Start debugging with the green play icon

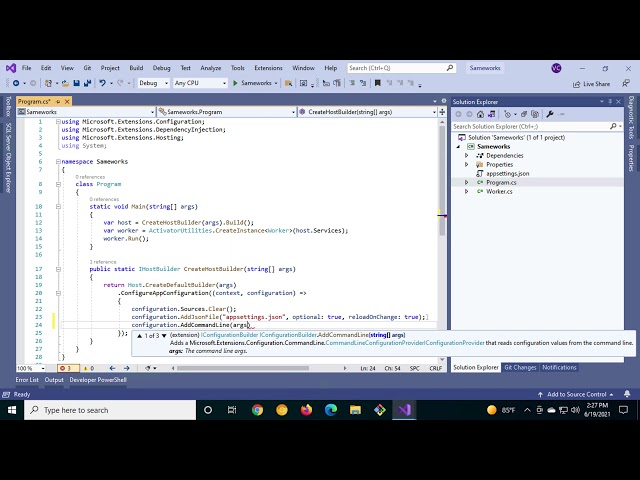(x=235, y=83)
